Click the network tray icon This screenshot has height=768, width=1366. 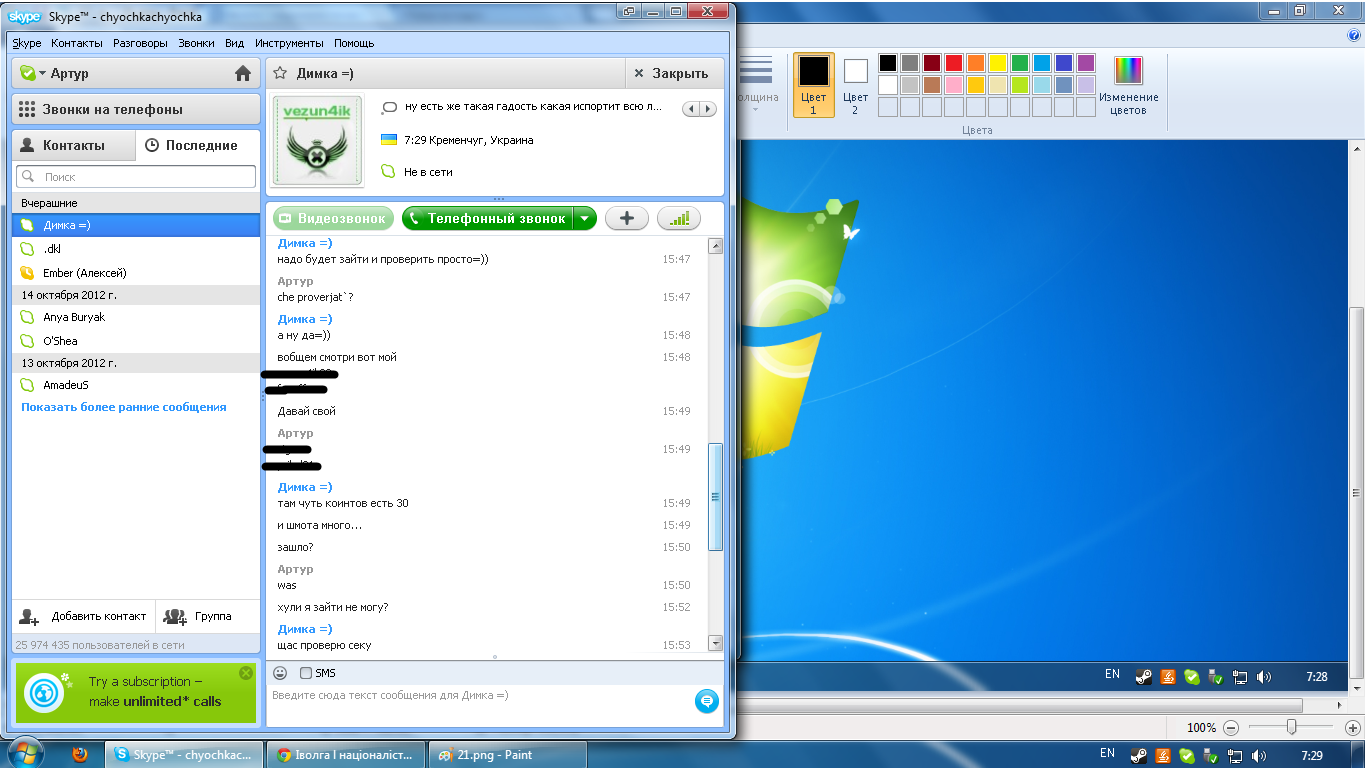pos(1236,755)
